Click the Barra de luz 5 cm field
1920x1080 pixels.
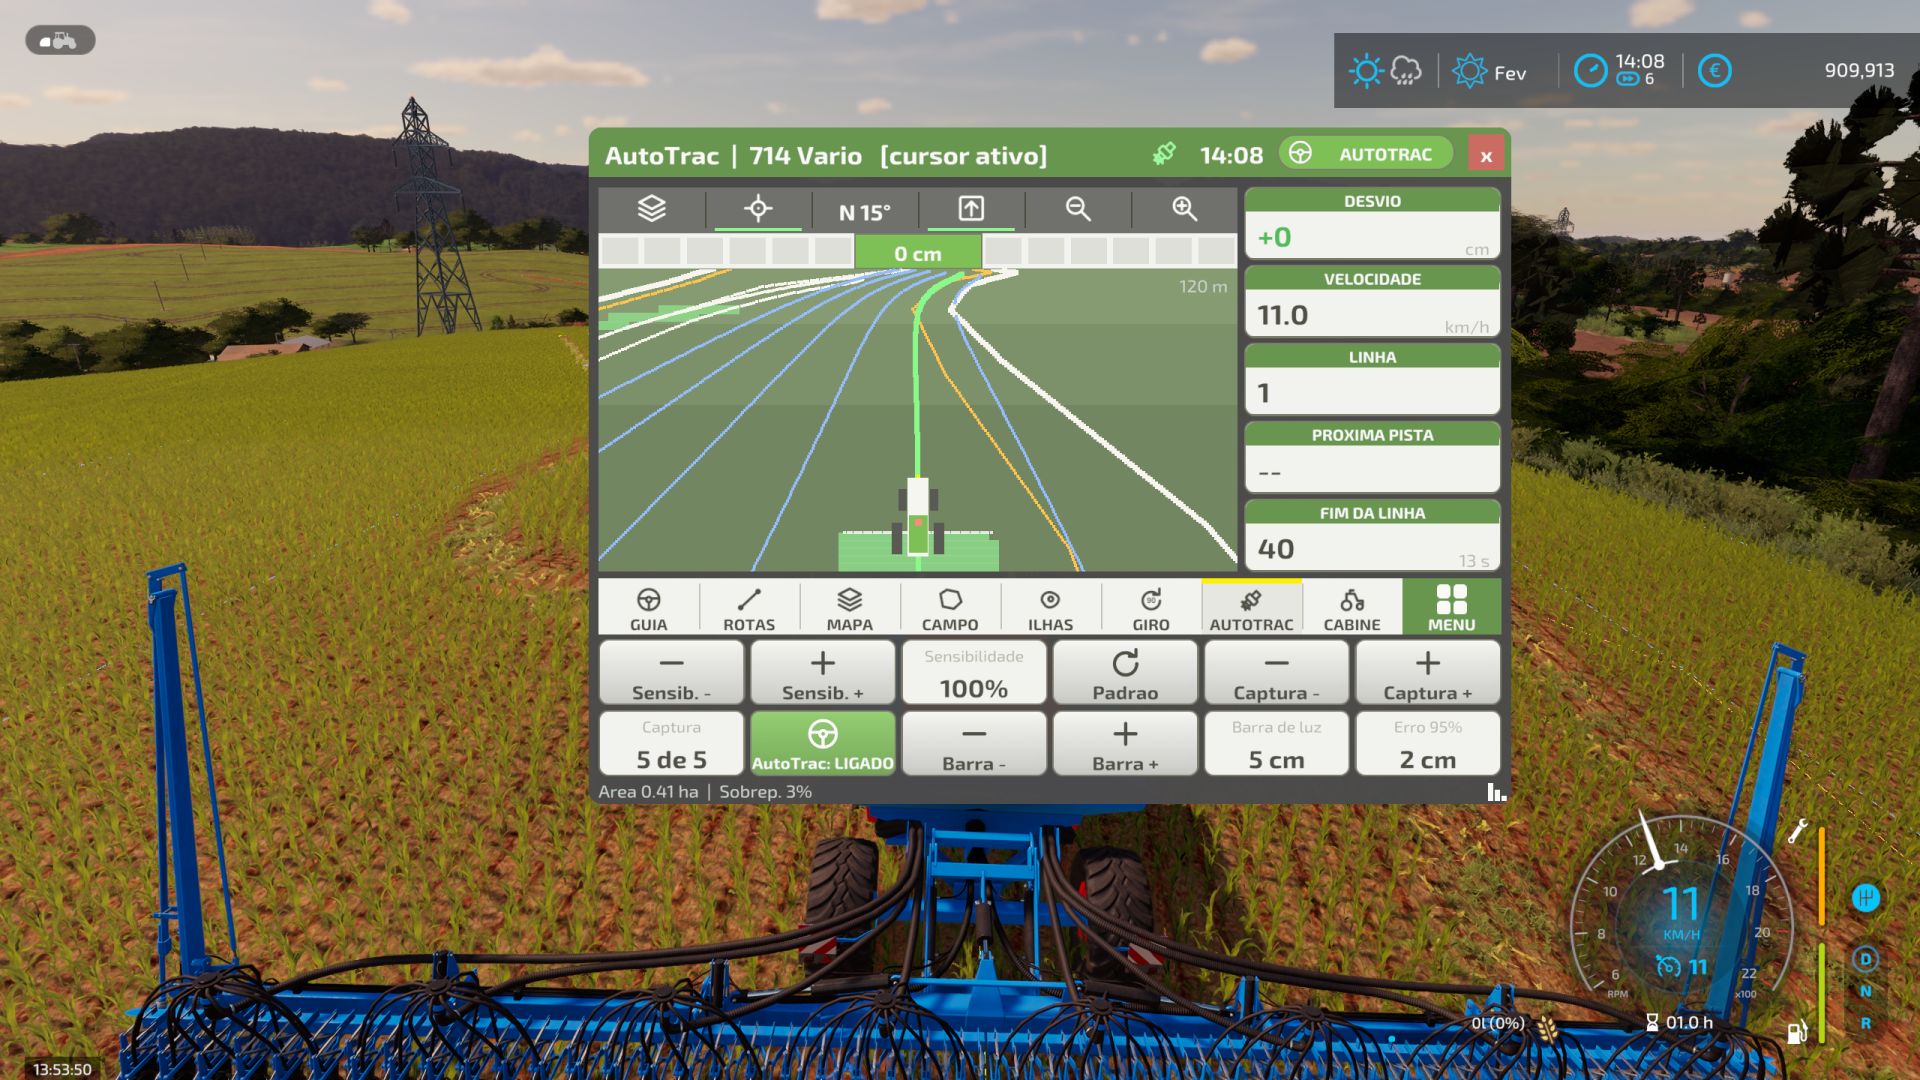(1276, 744)
